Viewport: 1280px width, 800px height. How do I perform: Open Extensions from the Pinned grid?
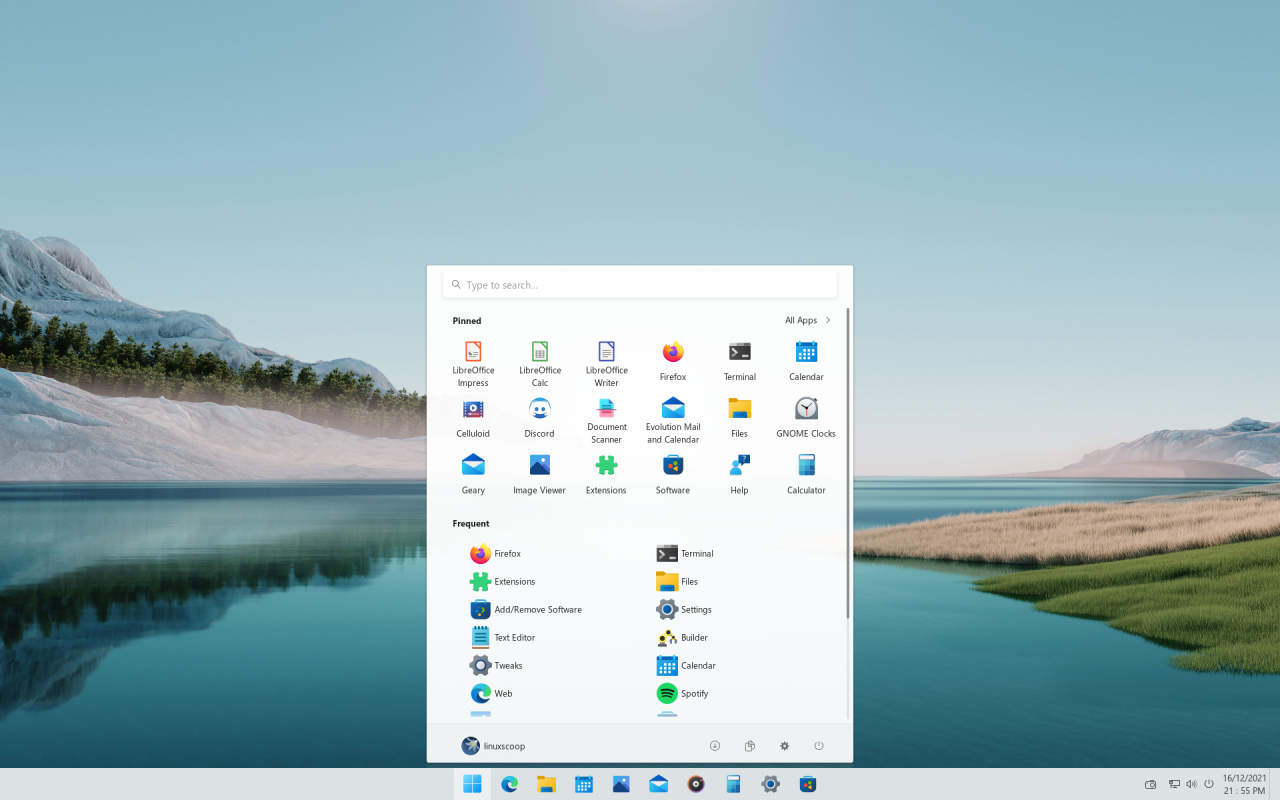coord(606,476)
